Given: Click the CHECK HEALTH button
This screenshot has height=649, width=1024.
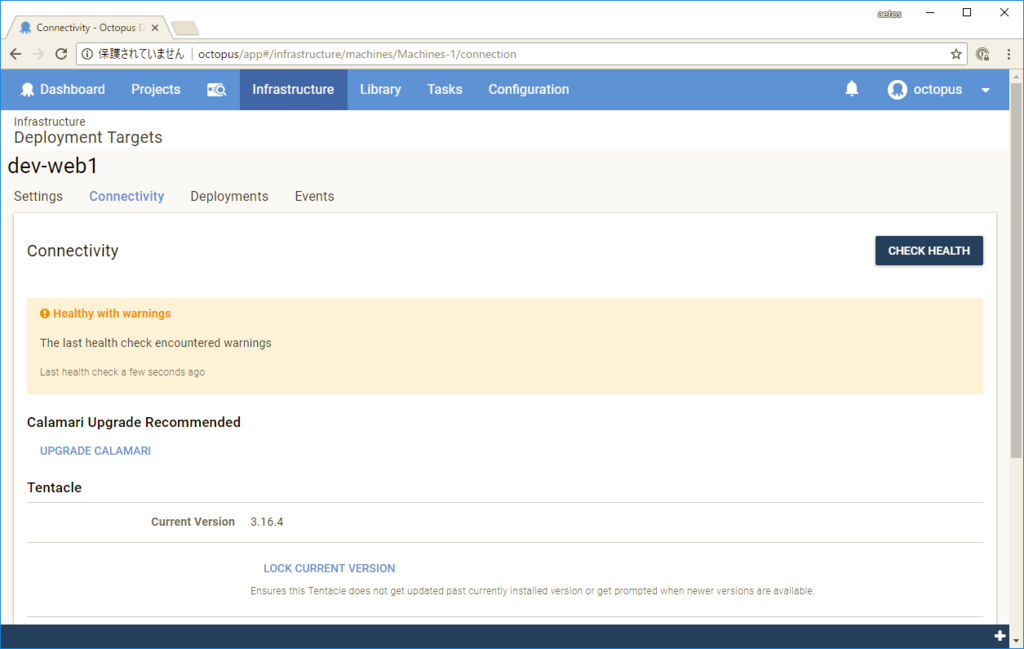Looking at the screenshot, I should pos(929,251).
